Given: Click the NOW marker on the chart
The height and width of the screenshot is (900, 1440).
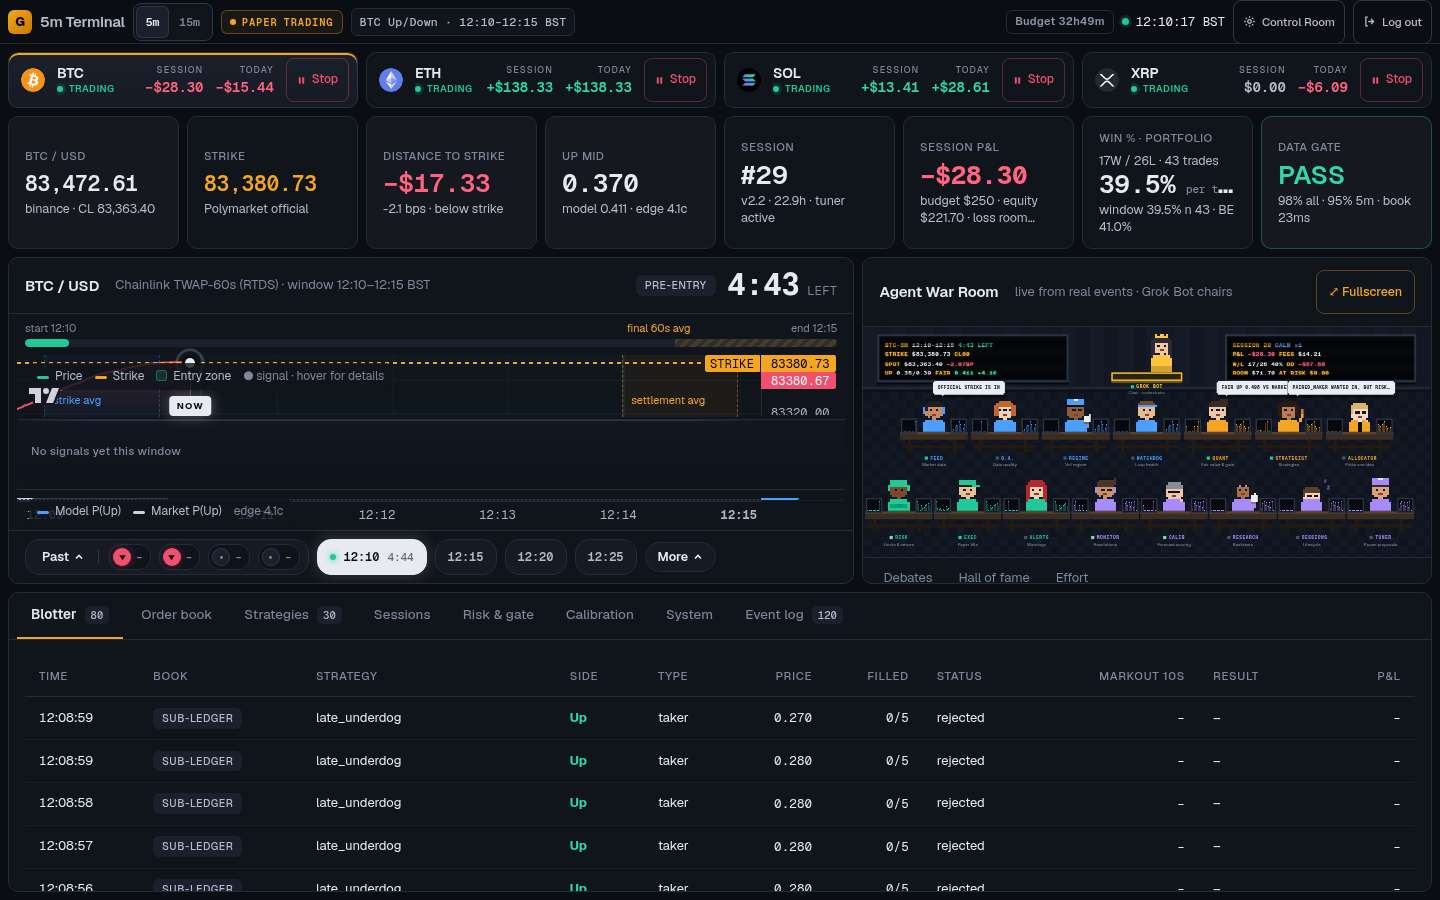Looking at the screenshot, I should point(190,406).
